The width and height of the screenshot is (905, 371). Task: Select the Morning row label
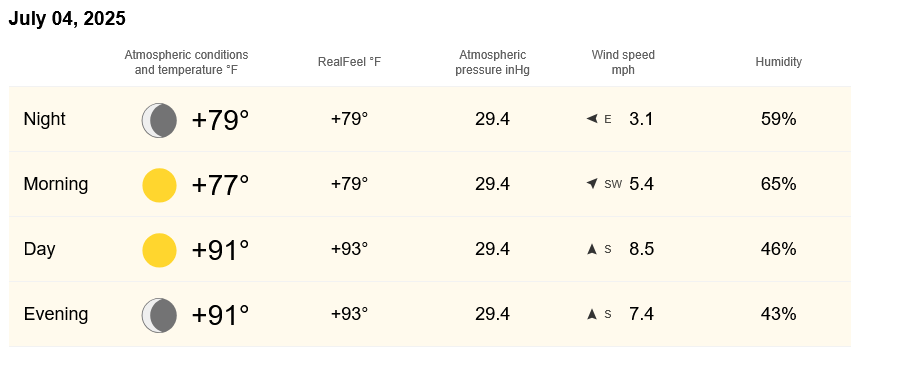[56, 184]
